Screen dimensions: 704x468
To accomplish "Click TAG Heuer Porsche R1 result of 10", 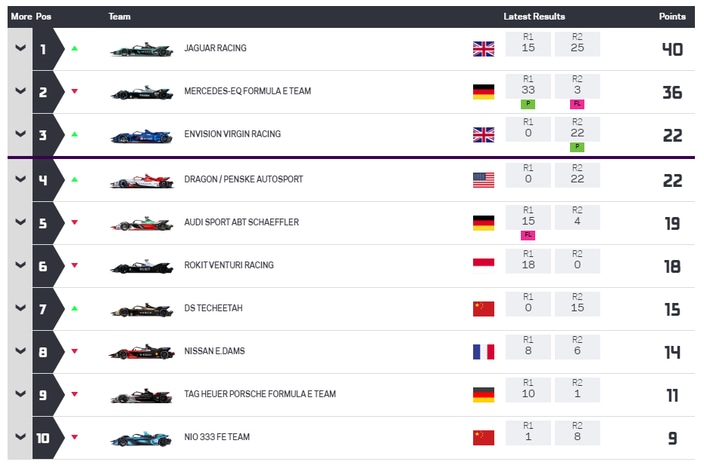I will click(x=528, y=390).
